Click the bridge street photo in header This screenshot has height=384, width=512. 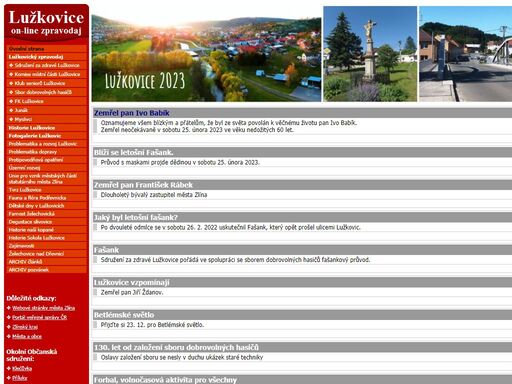click(465, 54)
